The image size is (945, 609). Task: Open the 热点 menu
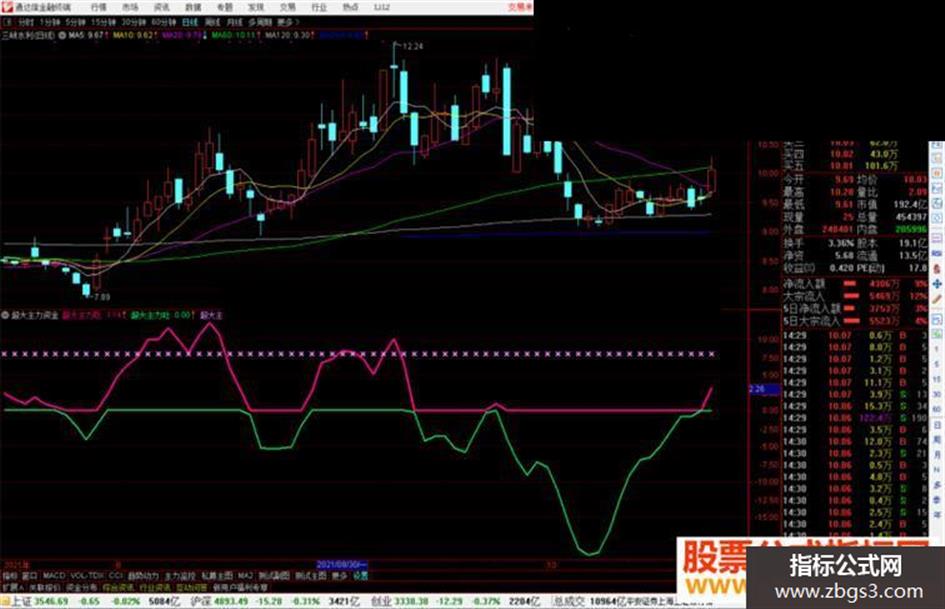coord(350,7)
